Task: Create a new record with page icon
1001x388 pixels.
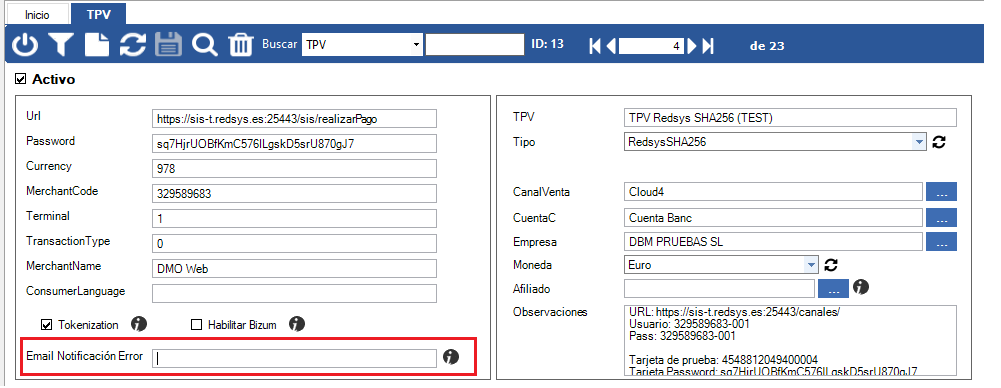Action: click(98, 45)
